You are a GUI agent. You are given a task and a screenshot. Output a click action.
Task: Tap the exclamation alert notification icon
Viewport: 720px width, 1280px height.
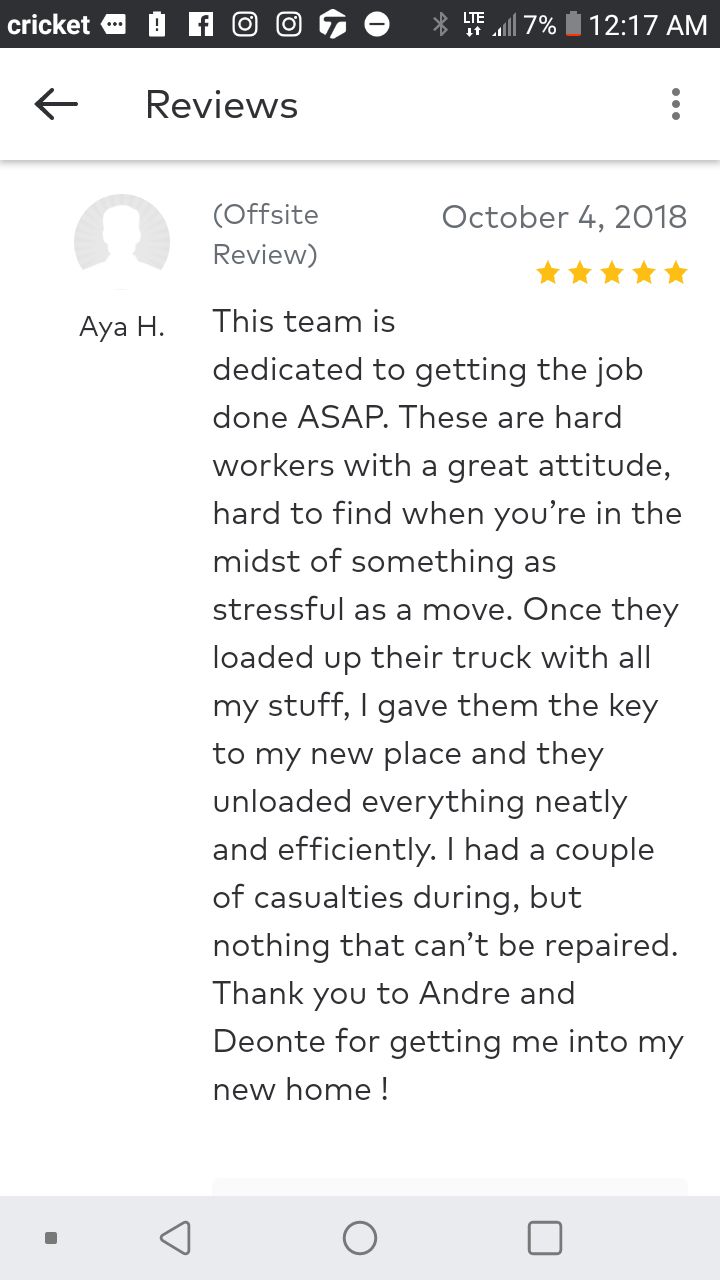157,24
